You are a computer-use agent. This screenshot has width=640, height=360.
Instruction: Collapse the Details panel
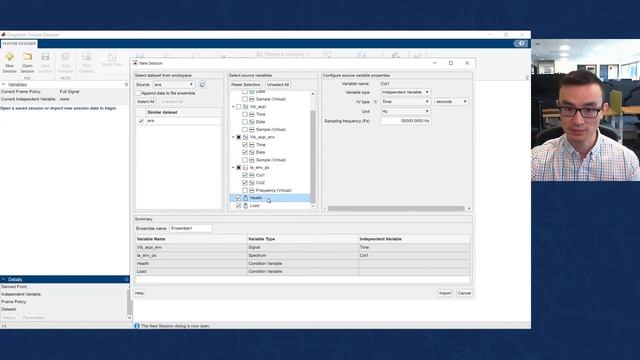click(3, 280)
